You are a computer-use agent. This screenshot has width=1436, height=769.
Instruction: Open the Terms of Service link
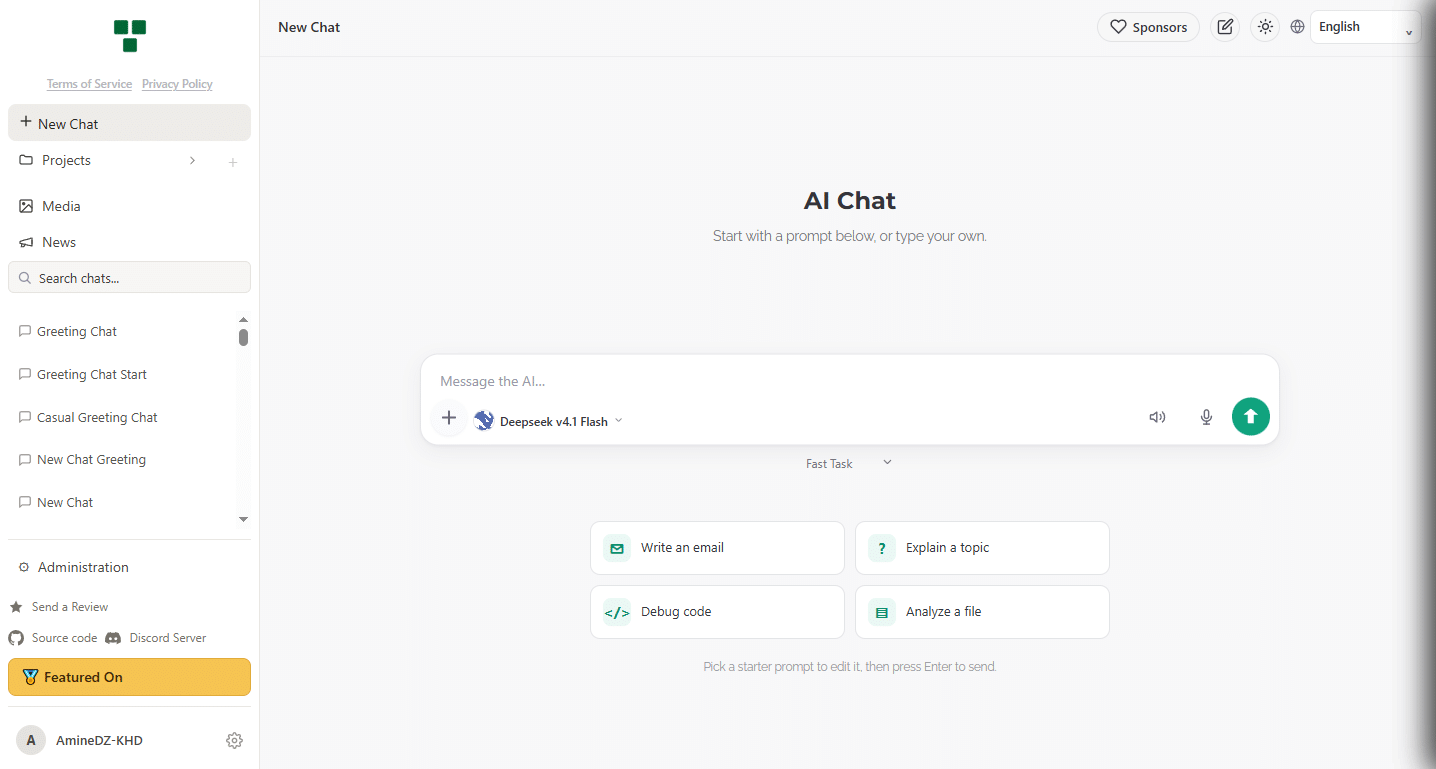(x=89, y=84)
